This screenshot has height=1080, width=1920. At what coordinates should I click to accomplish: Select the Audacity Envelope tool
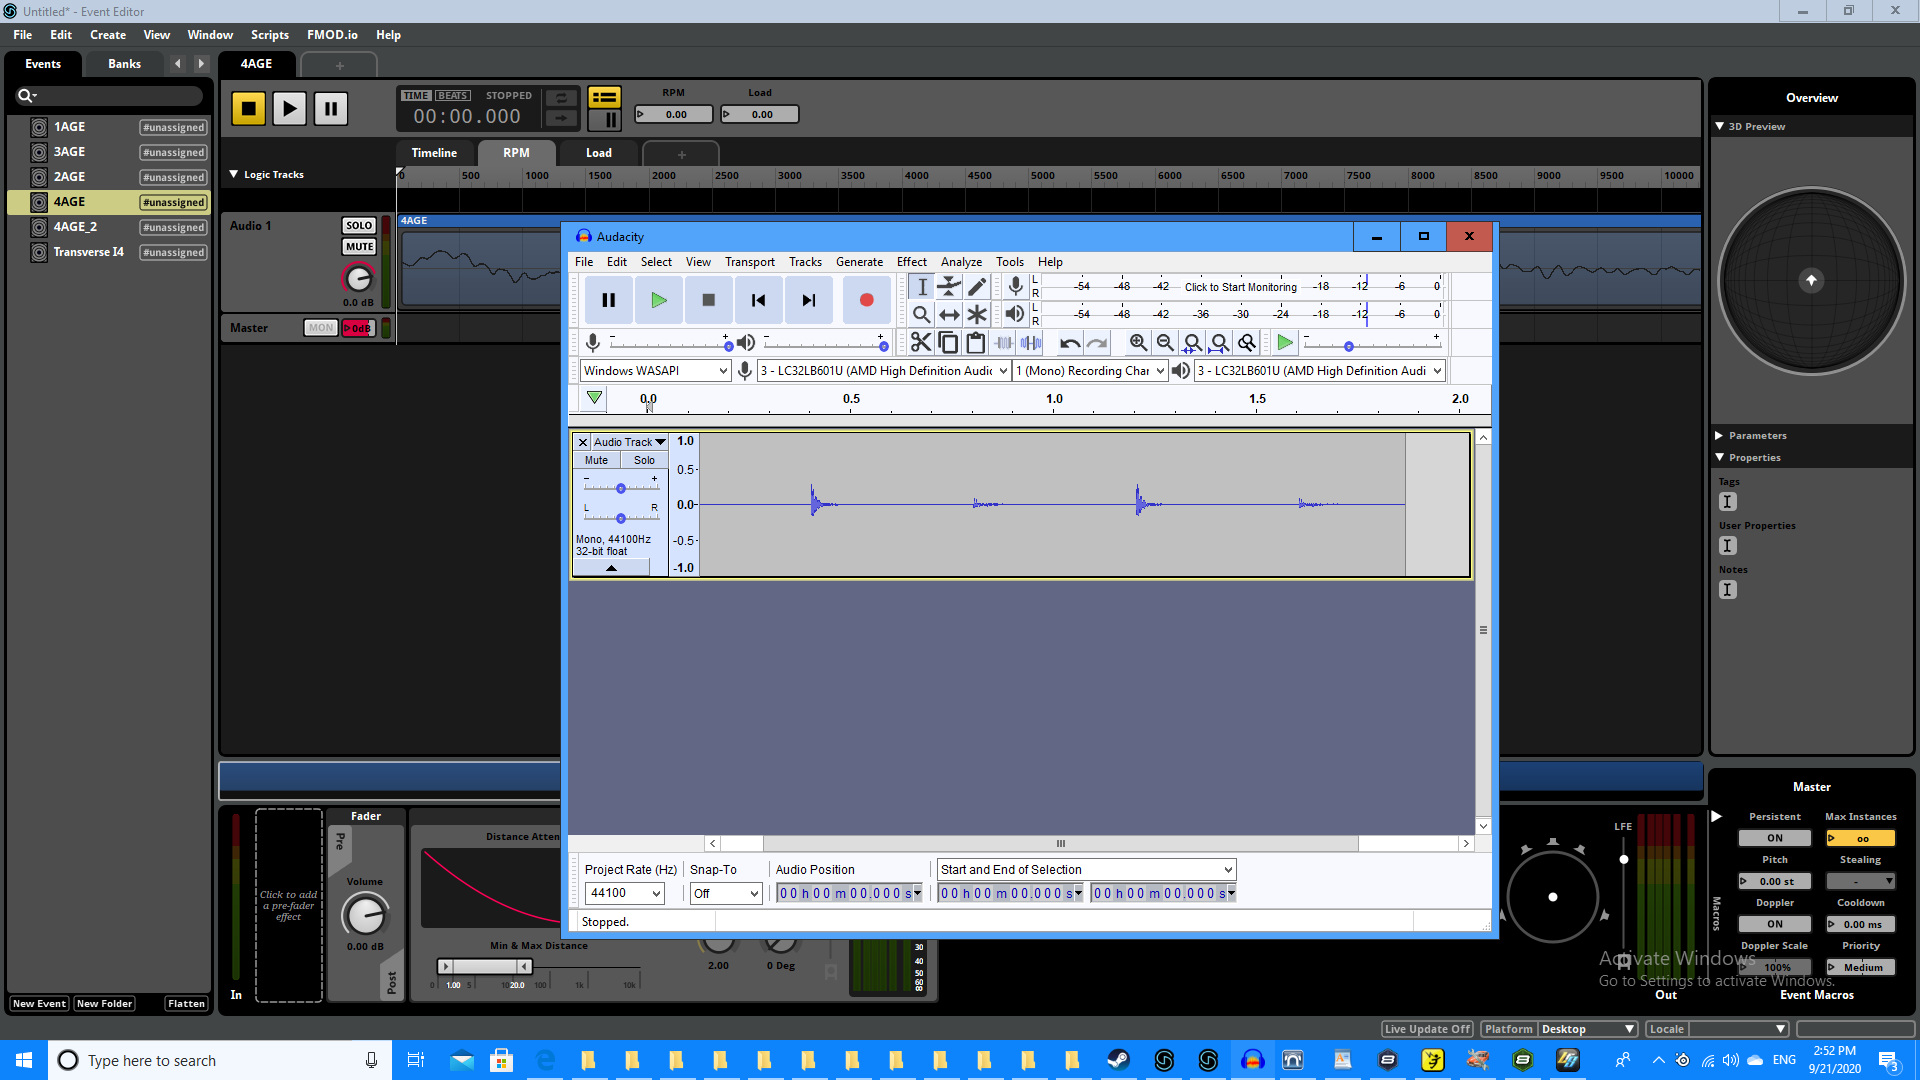(x=949, y=287)
